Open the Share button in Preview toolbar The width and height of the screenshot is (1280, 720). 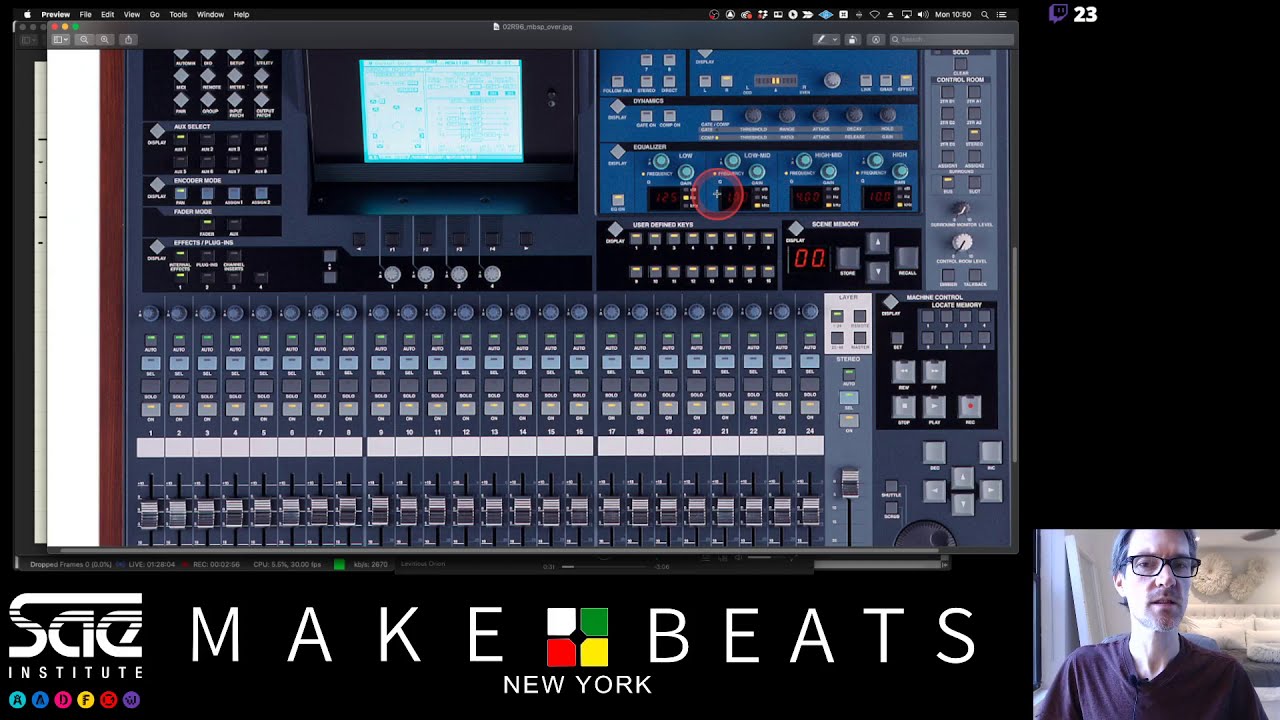[128, 39]
